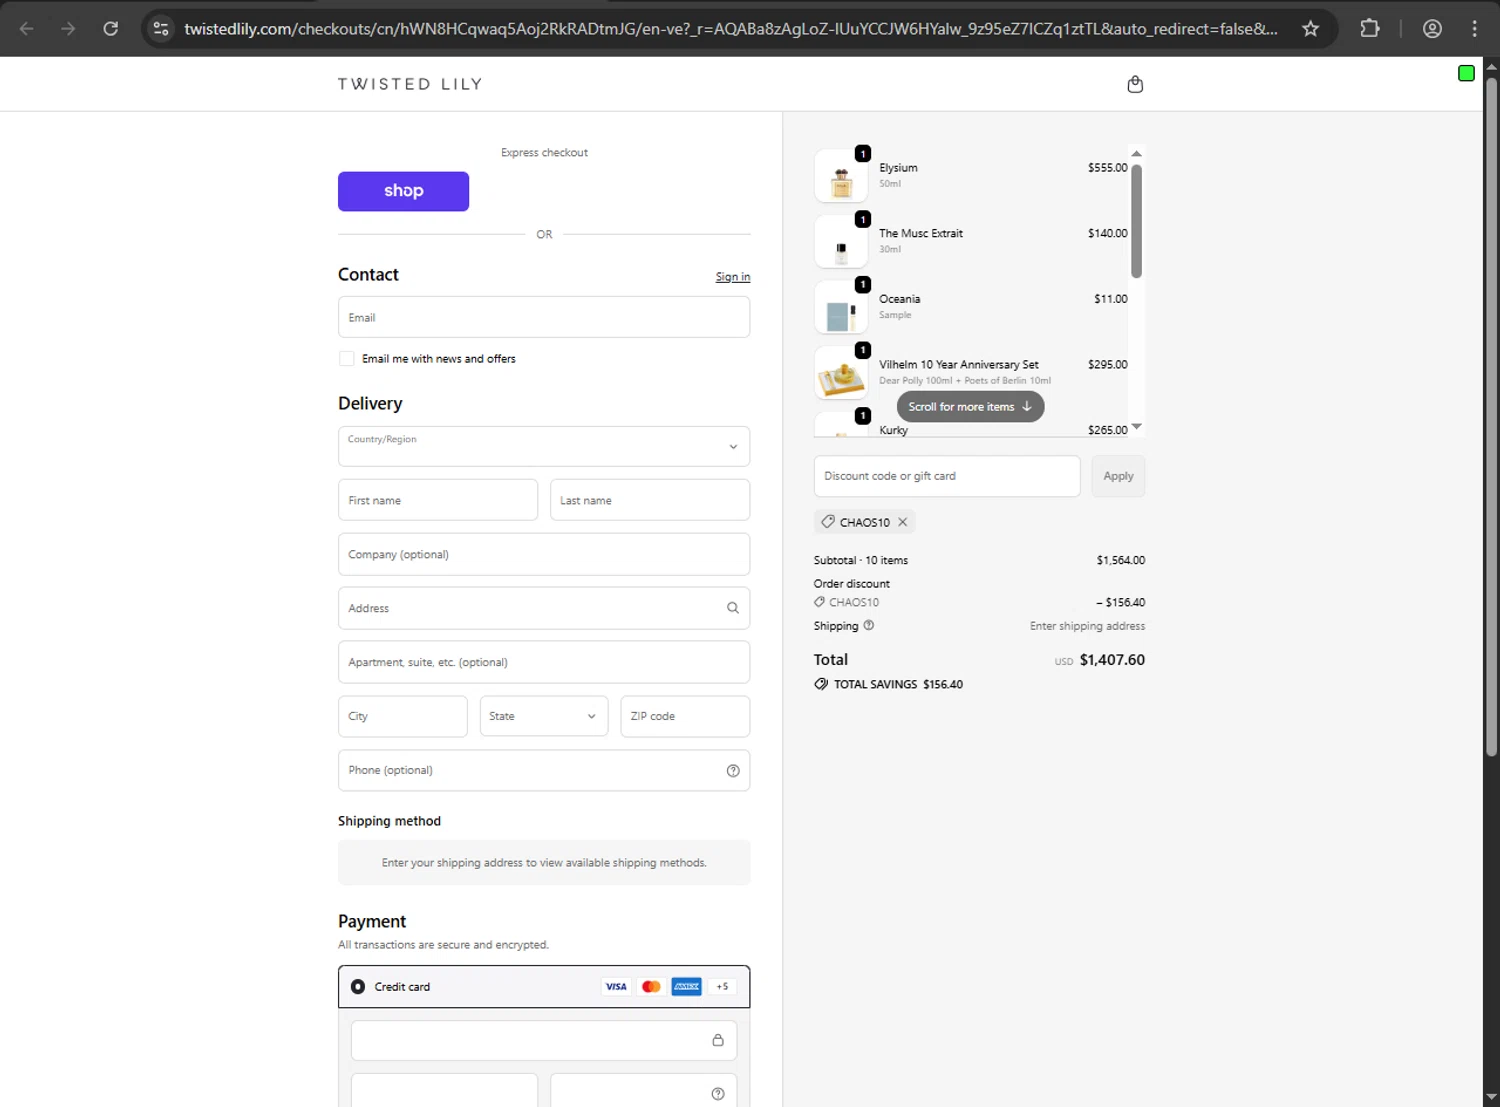This screenshot has width=1500, height=1107.
Task: Open the browser profile icon
Action: coord(1432,29)
